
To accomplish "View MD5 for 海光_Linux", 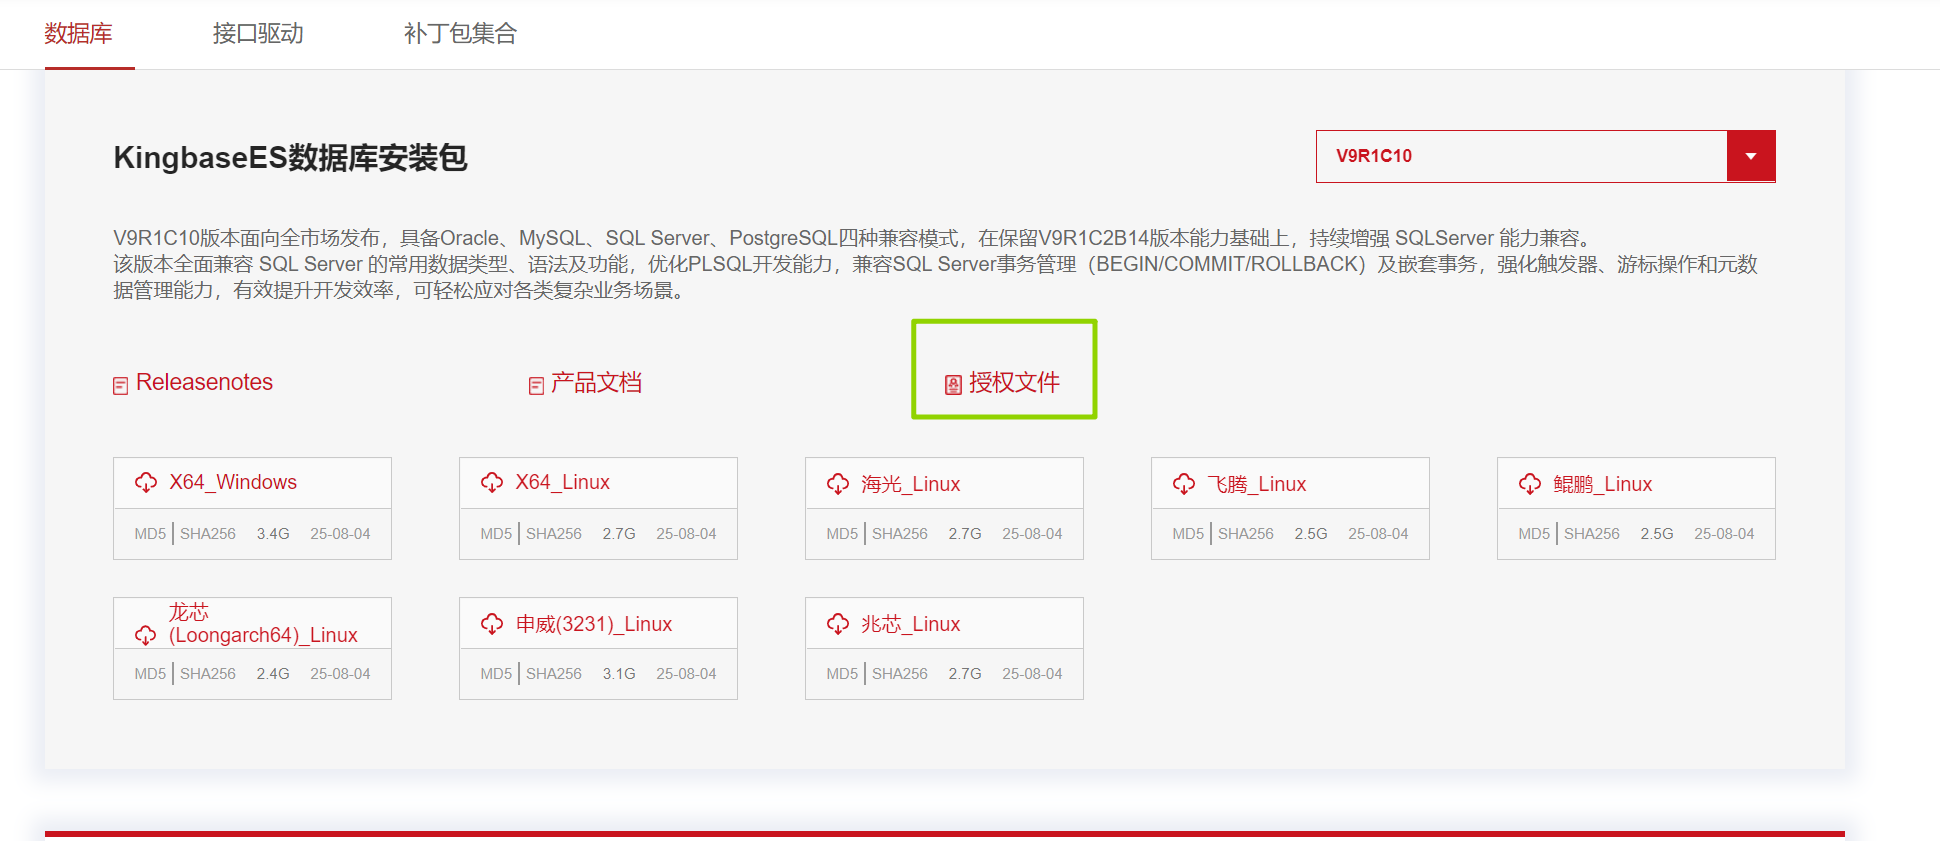I will pos(842,534).
